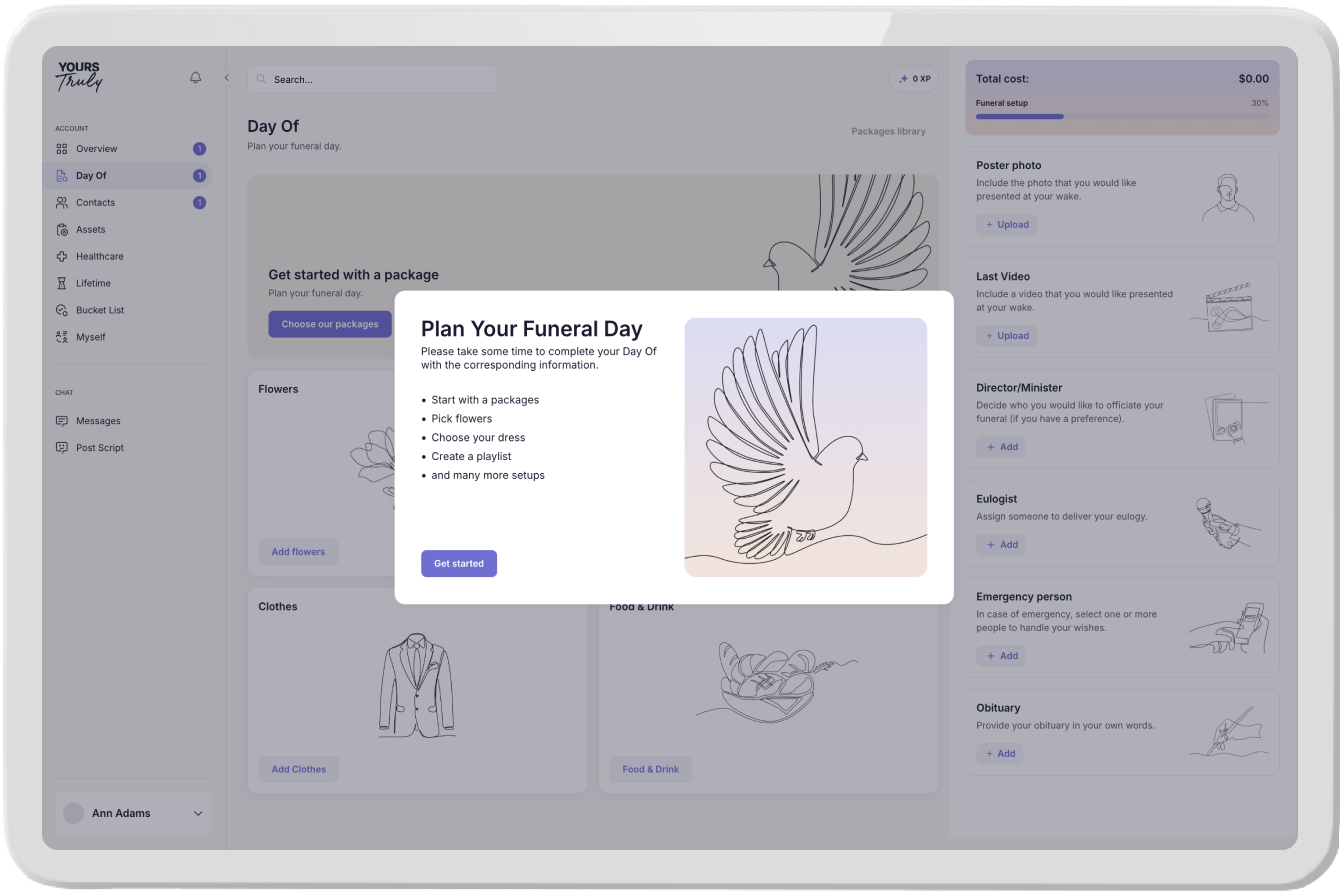This screenshot has width=1340, height=892.
Task: Open the Post Script label in sidebar
Action: coord(100,448)
